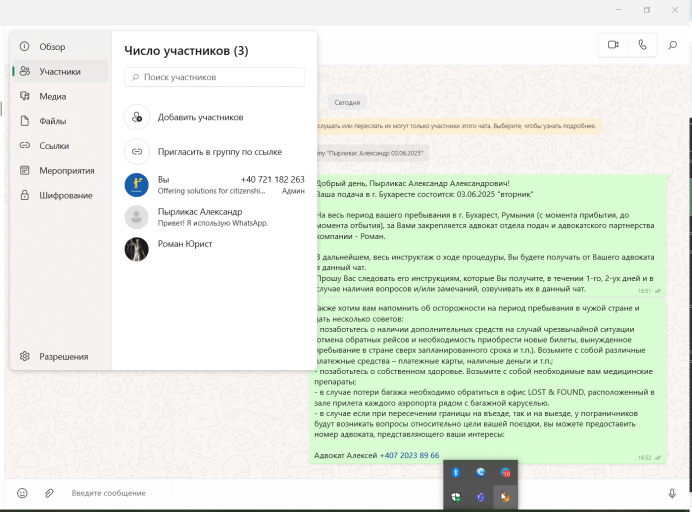The height and width of the screenshot is (512, 692).
Task: Start a video call
Action: pos(613,45)
